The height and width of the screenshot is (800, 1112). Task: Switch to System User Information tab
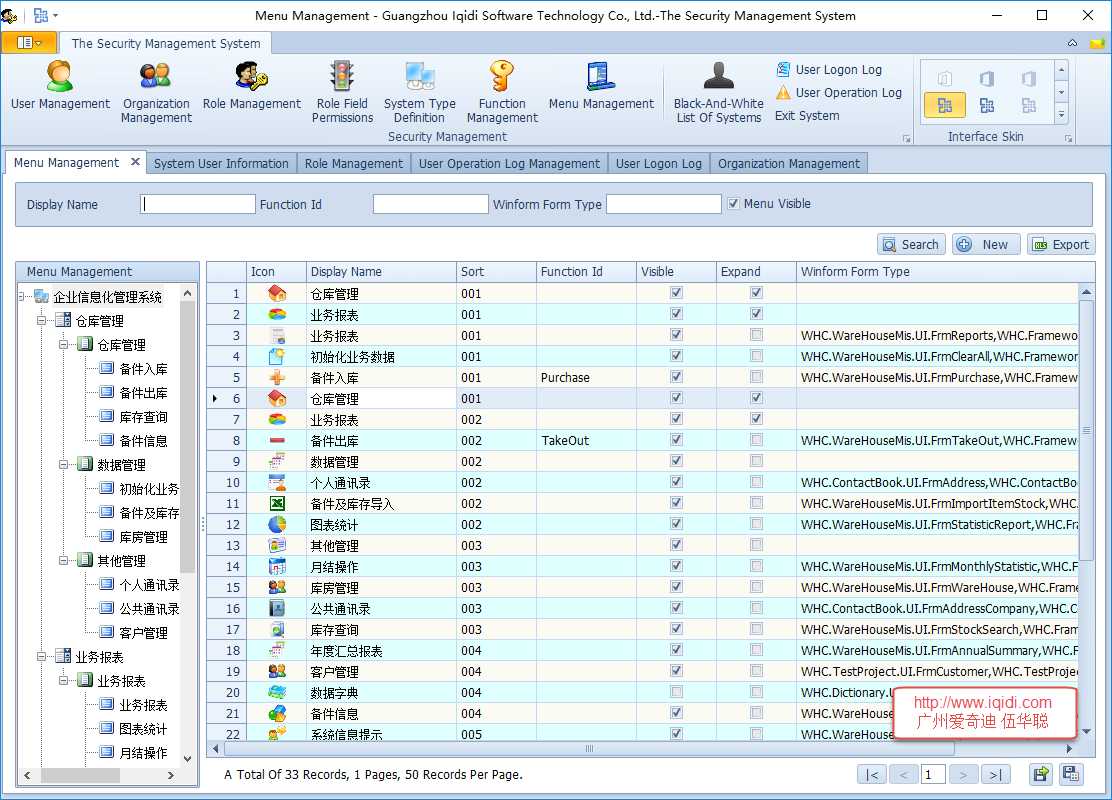[221, 164]
